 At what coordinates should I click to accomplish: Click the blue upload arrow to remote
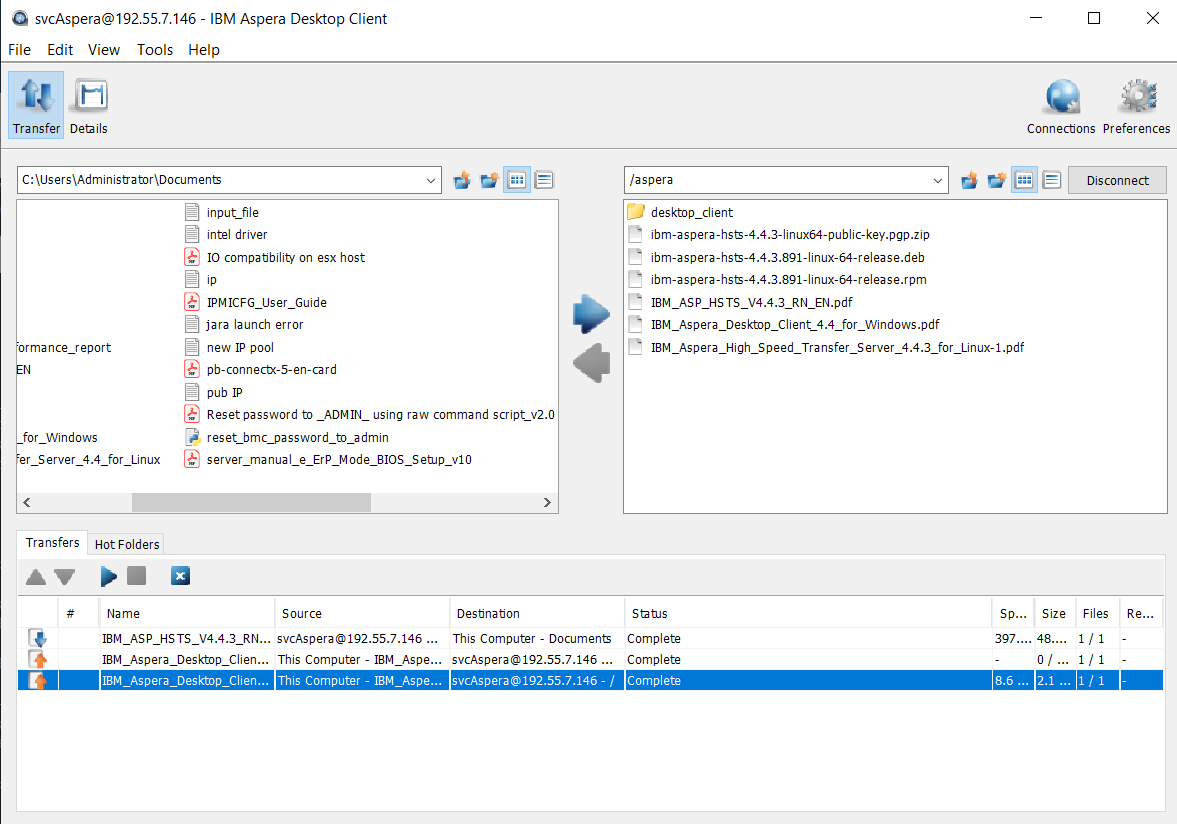(x=591, y=314)
